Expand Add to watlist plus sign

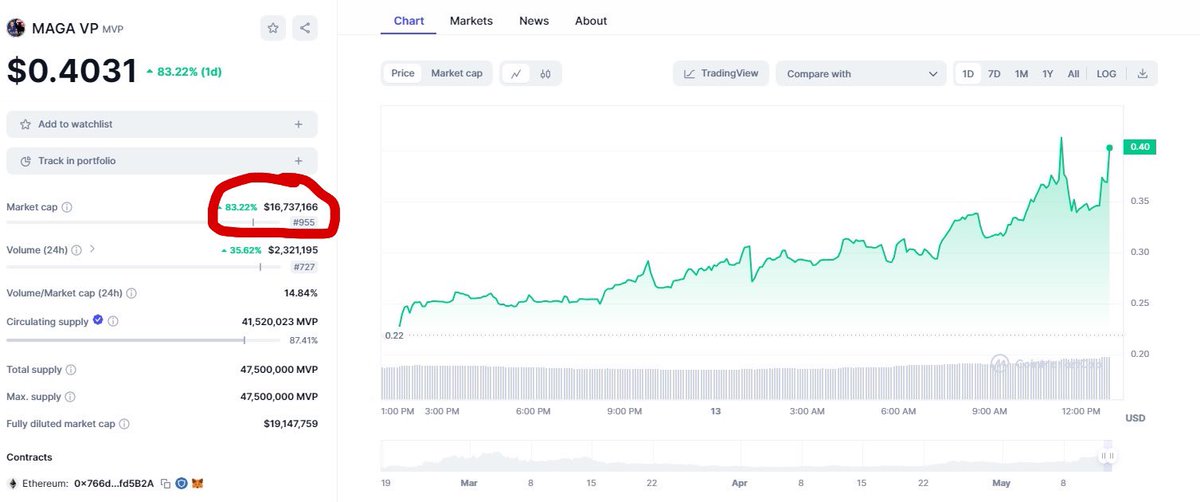[x=298, y=124]
